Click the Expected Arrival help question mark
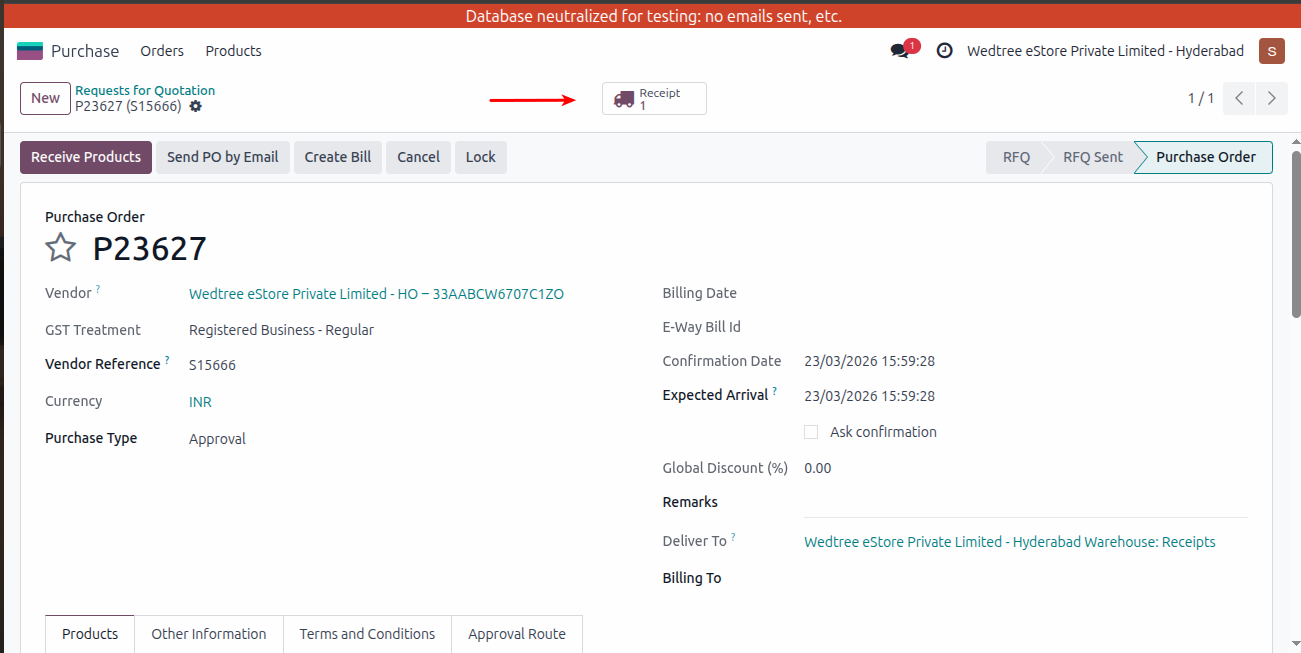1301x653 pixels. point(774,391)
